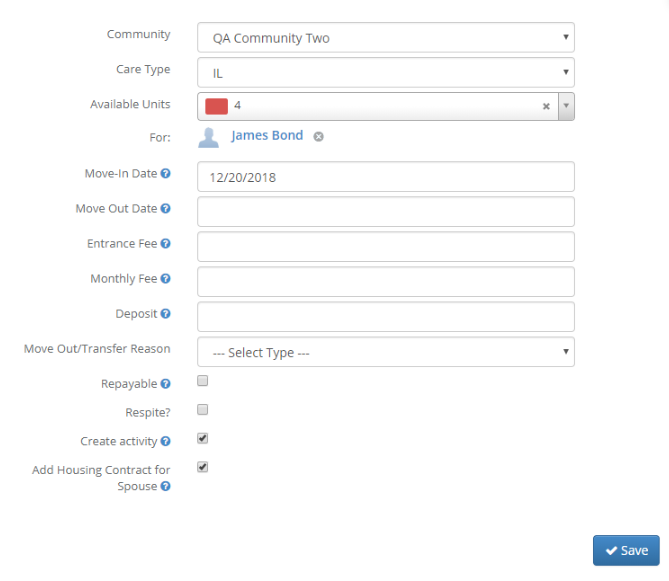The height and width of the screenshot is (581, 669).
Task: Focus the Monthly Fee field
Action: coord(386,282)
